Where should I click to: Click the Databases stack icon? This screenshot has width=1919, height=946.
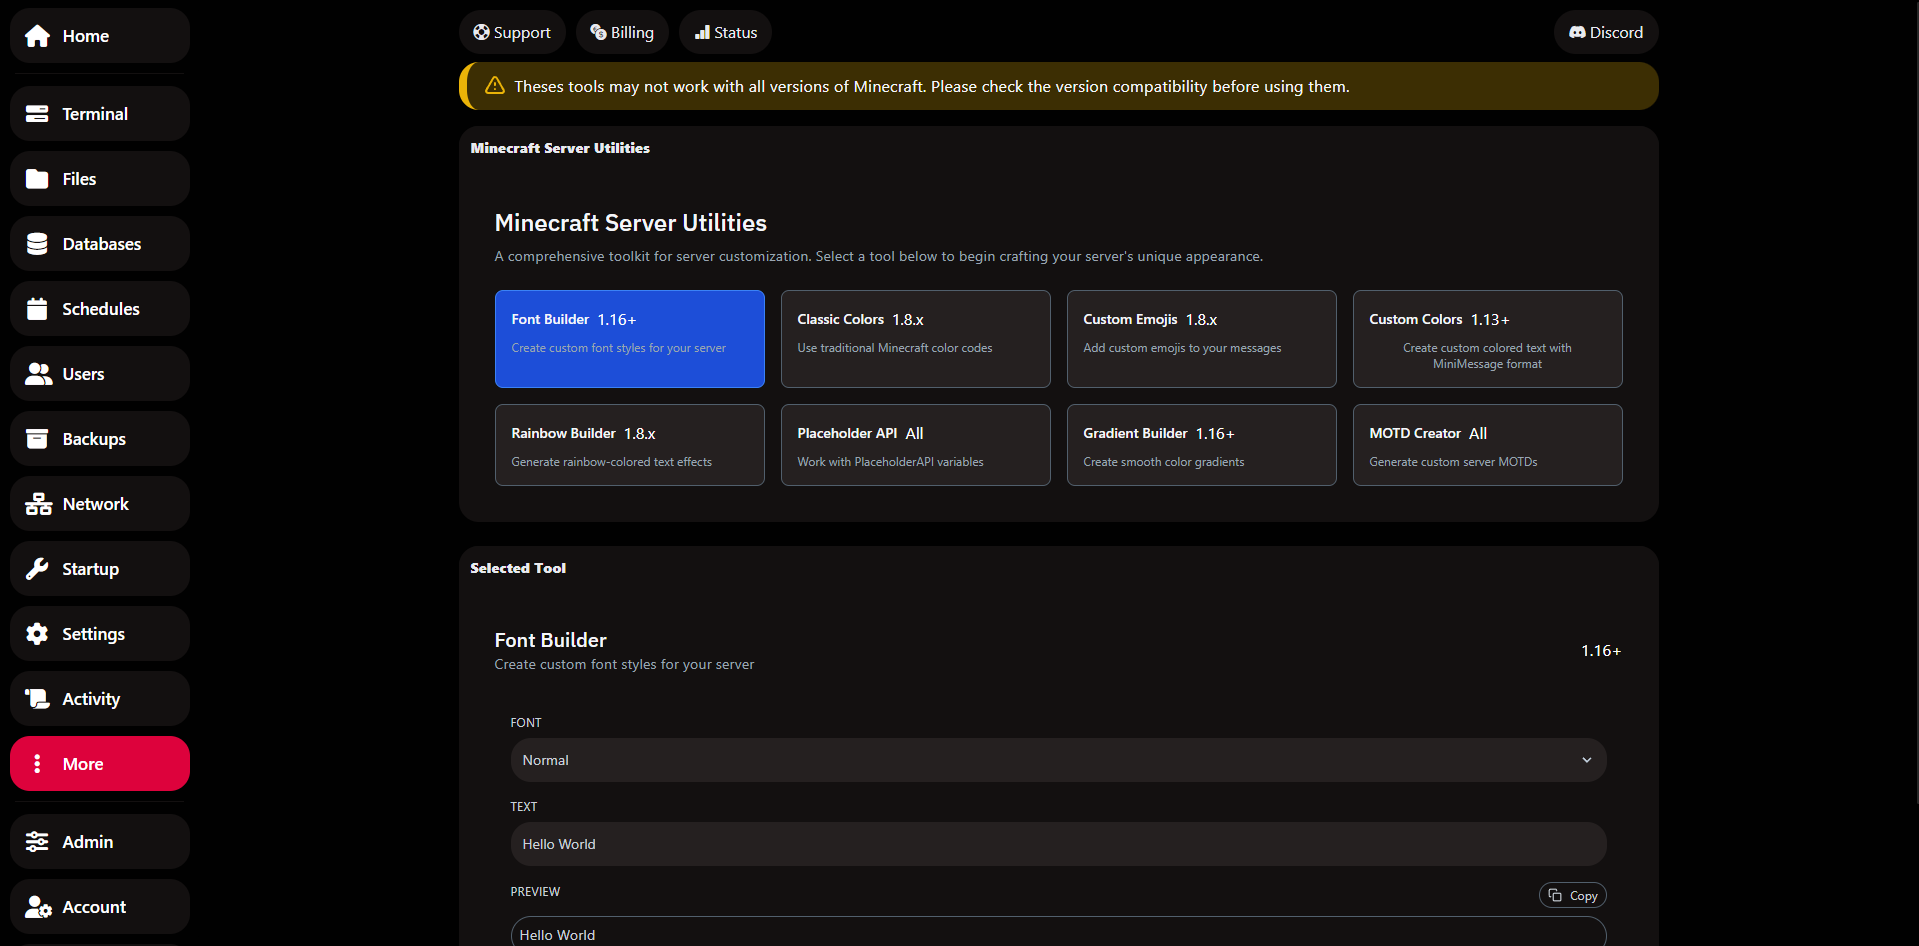point(37,244)
